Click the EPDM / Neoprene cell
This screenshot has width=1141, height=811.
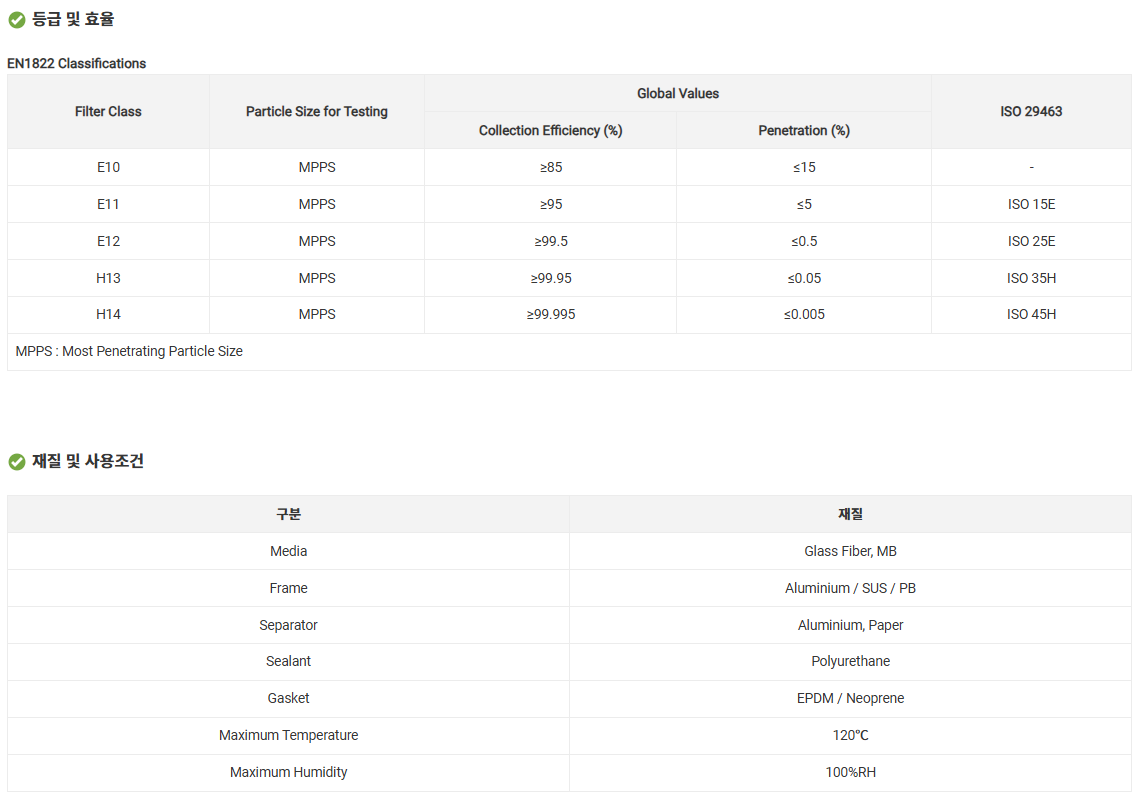850,698
